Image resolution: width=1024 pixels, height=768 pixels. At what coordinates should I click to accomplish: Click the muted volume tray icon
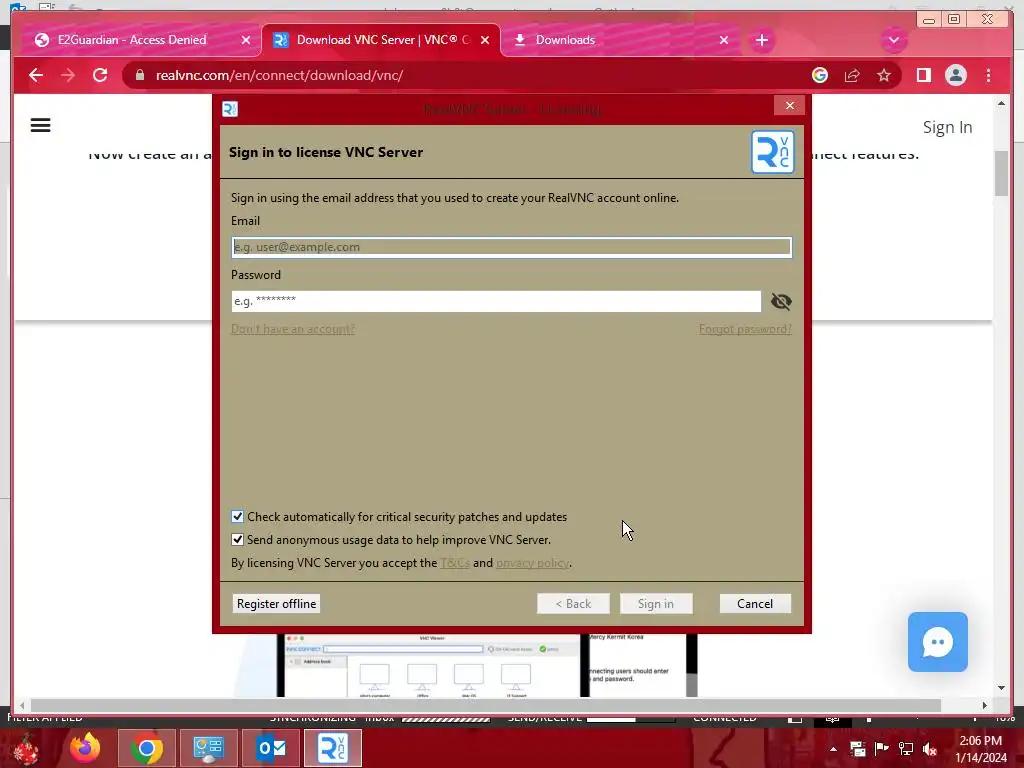(930, 749)
